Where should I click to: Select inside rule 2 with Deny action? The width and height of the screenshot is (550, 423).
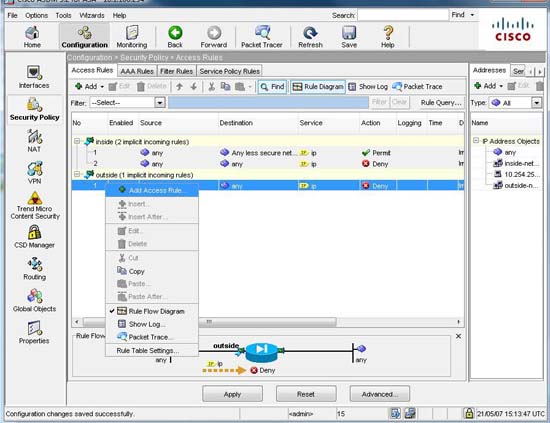(268, 164)
